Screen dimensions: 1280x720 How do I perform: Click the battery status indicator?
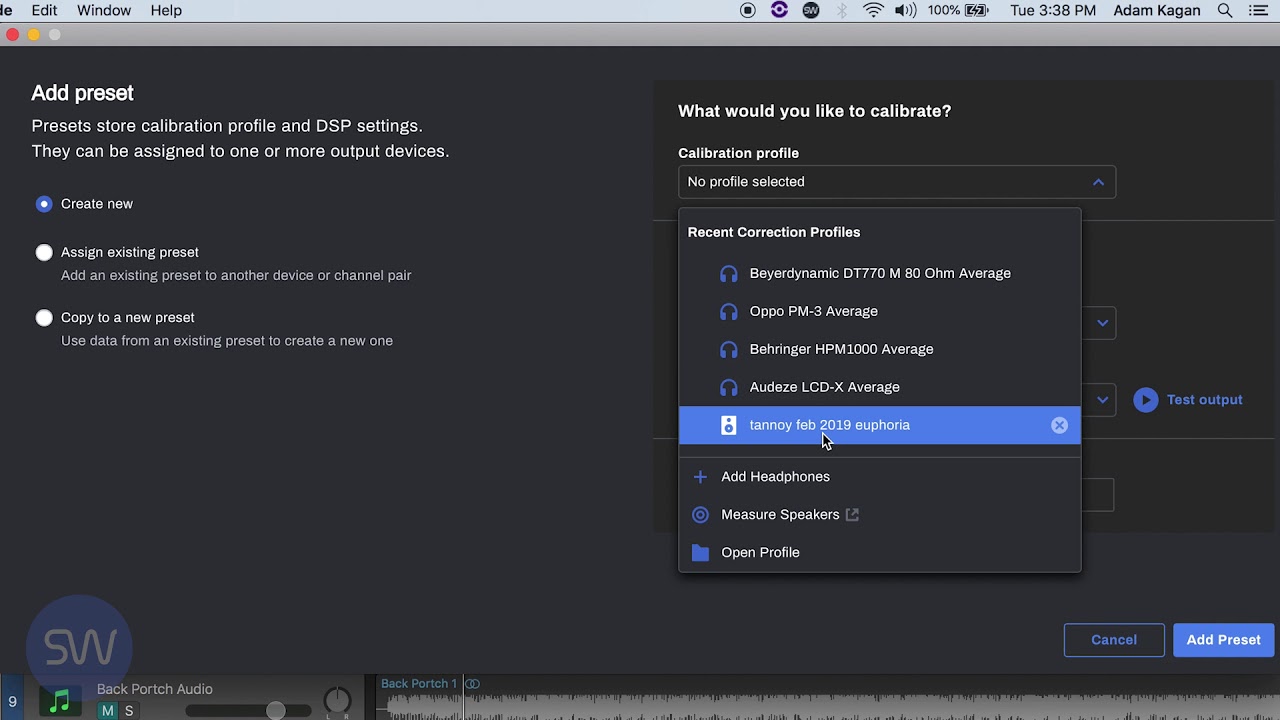[958, 10]
